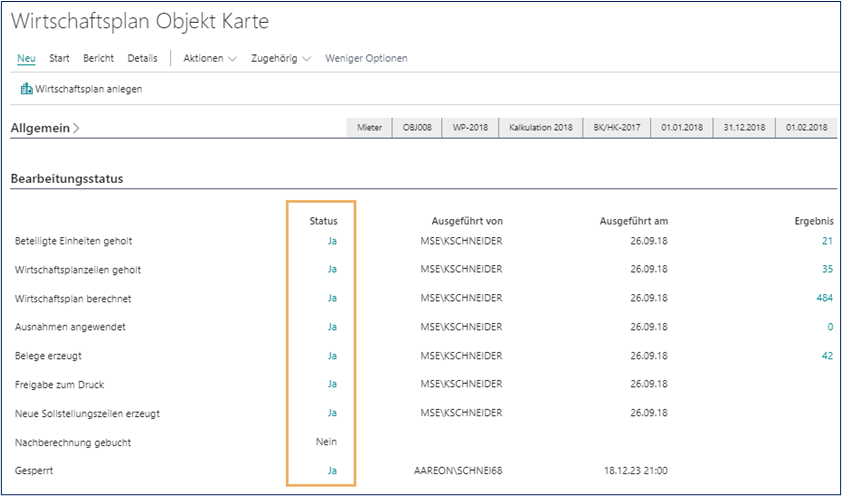Viewport: 842px width, 496px height.
Task: Click Nein status for Nachberechnung gebucht
Action: pos(327,441)
